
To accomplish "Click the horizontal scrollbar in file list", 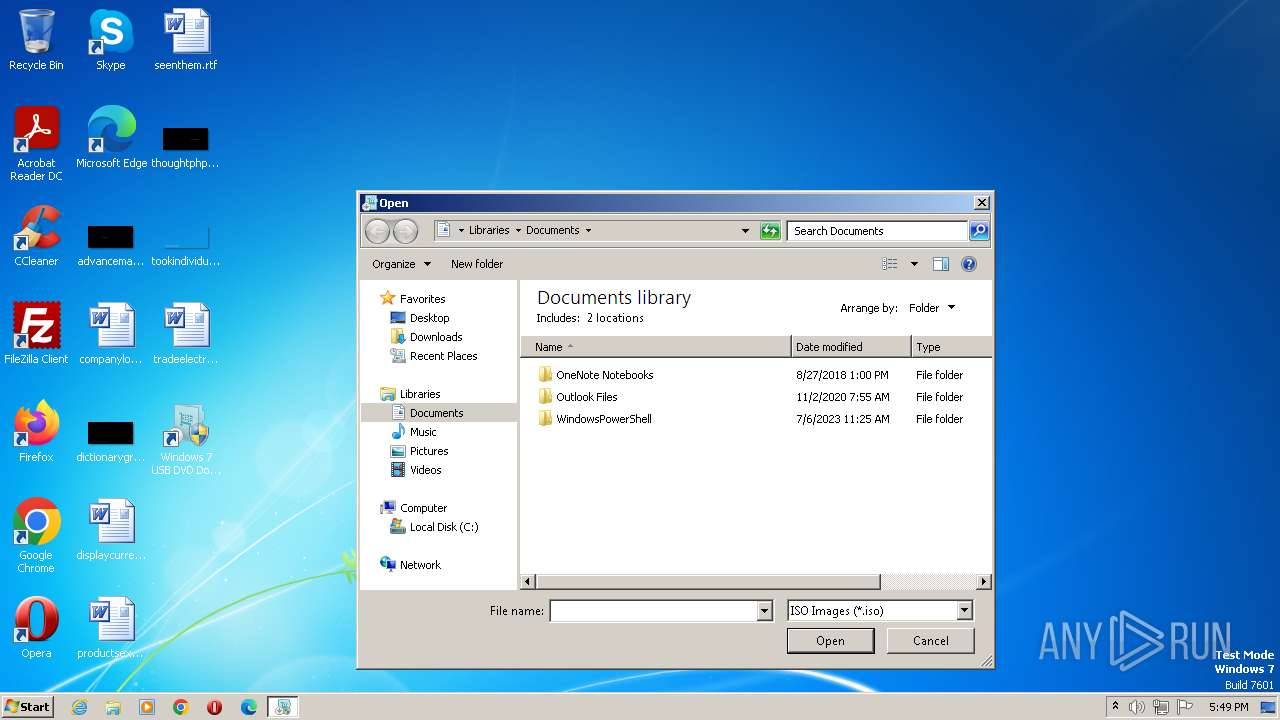I will tap(707, 581).
